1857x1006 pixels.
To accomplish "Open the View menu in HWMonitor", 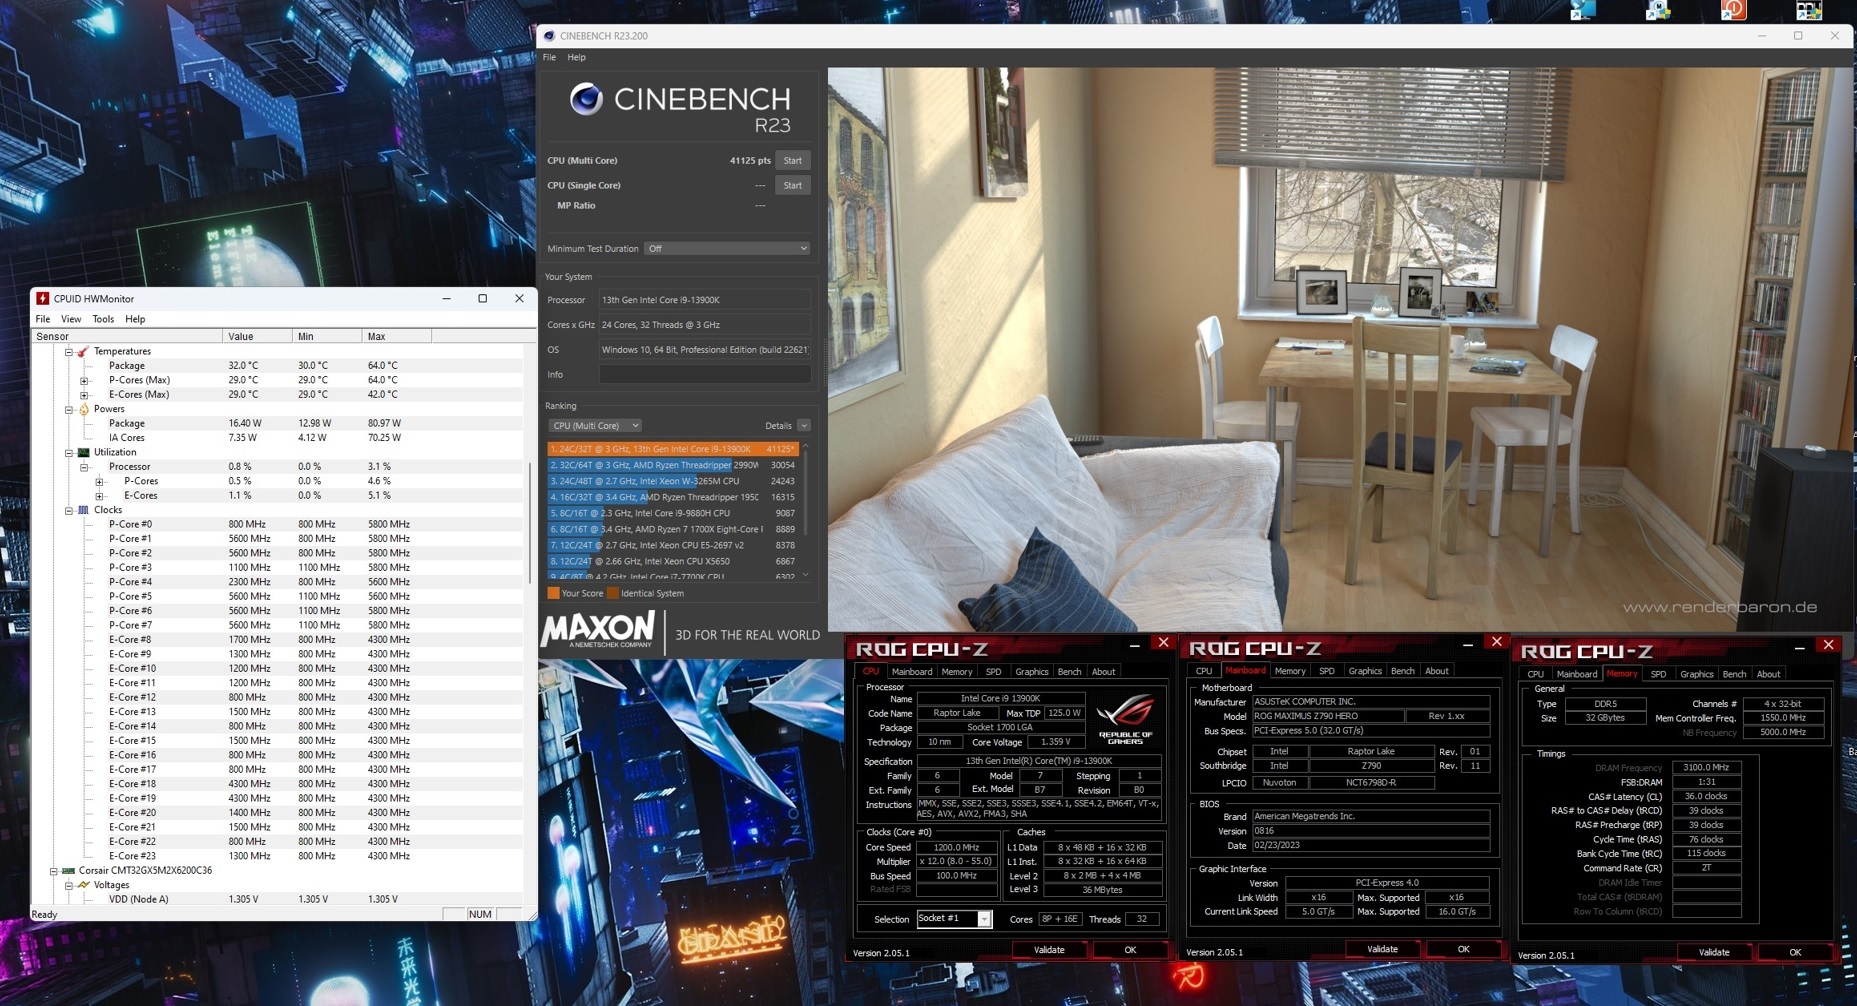I will tap(71, 319).
